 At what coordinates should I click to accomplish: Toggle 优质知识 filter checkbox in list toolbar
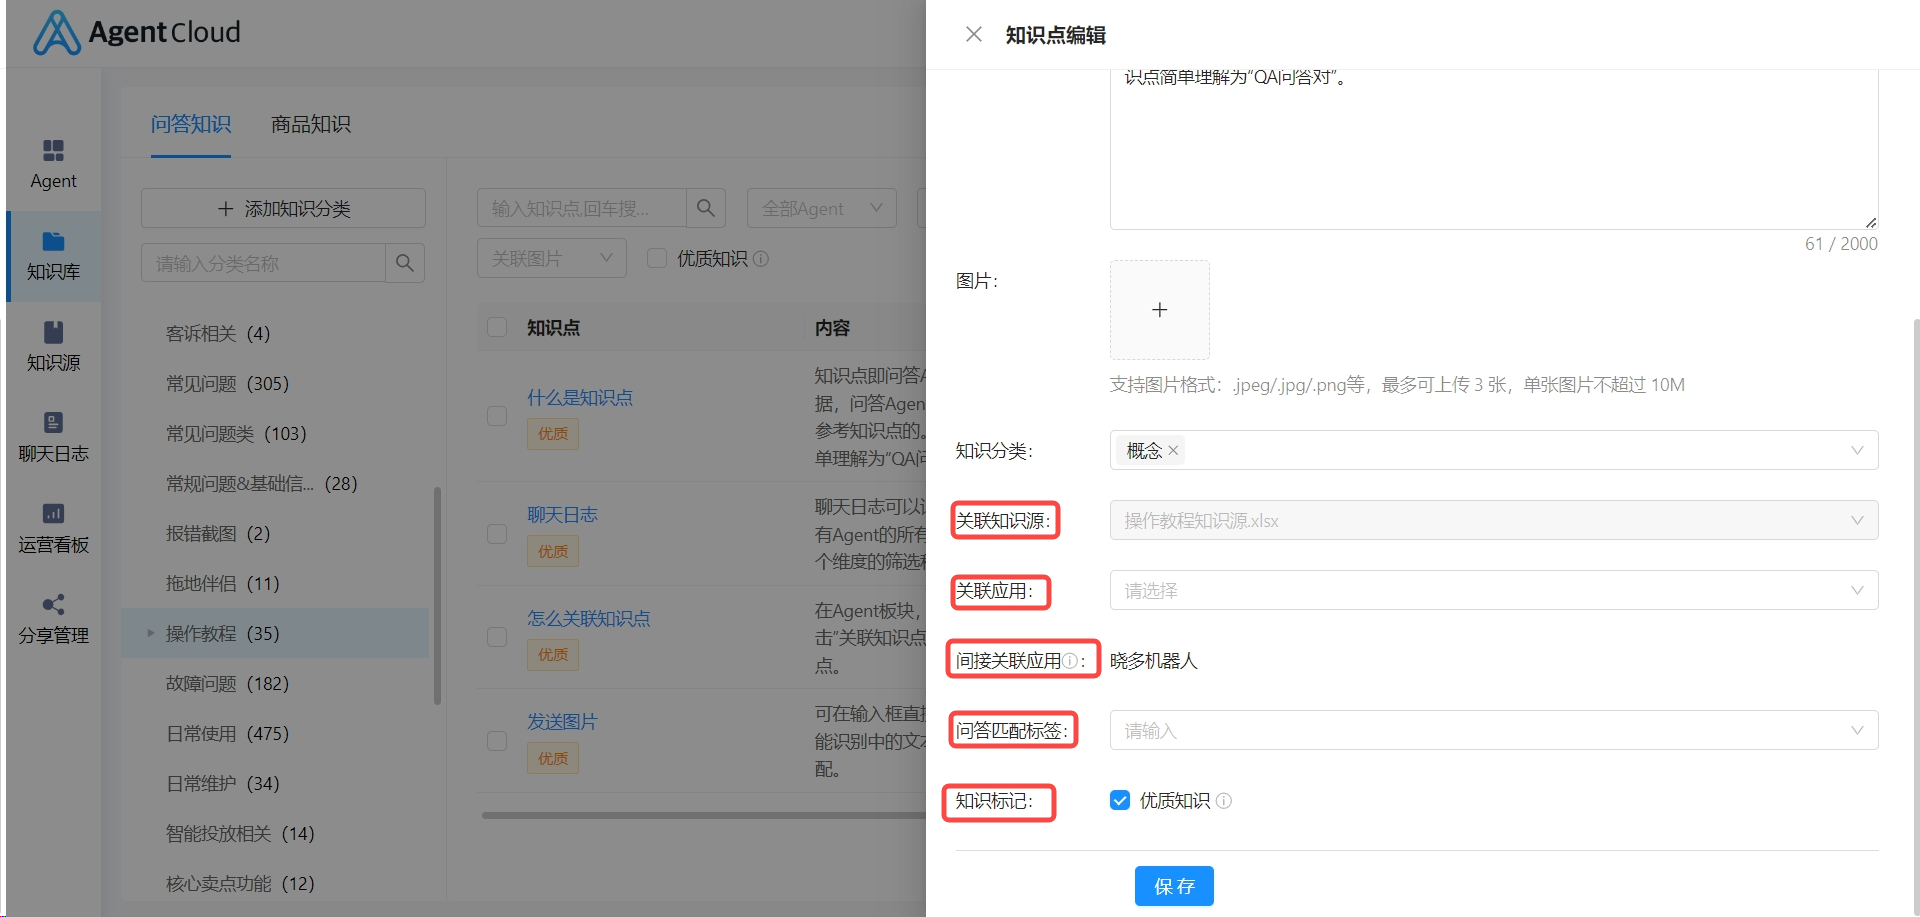[x=657, y=258]
